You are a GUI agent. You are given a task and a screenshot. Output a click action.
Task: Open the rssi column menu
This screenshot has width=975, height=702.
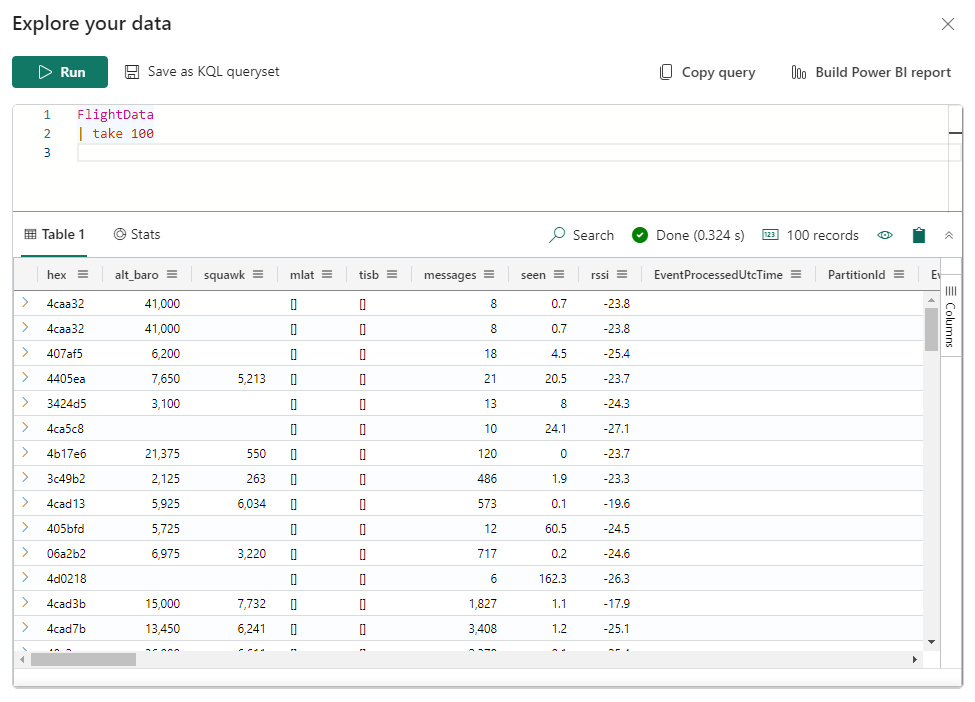[x=622, y=274]
